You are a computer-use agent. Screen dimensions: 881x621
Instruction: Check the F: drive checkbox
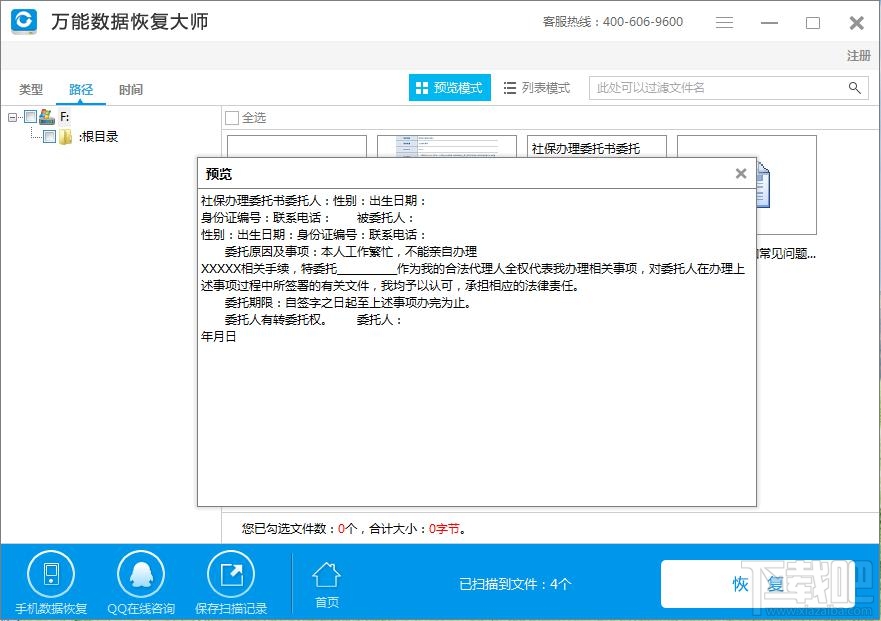30,117
